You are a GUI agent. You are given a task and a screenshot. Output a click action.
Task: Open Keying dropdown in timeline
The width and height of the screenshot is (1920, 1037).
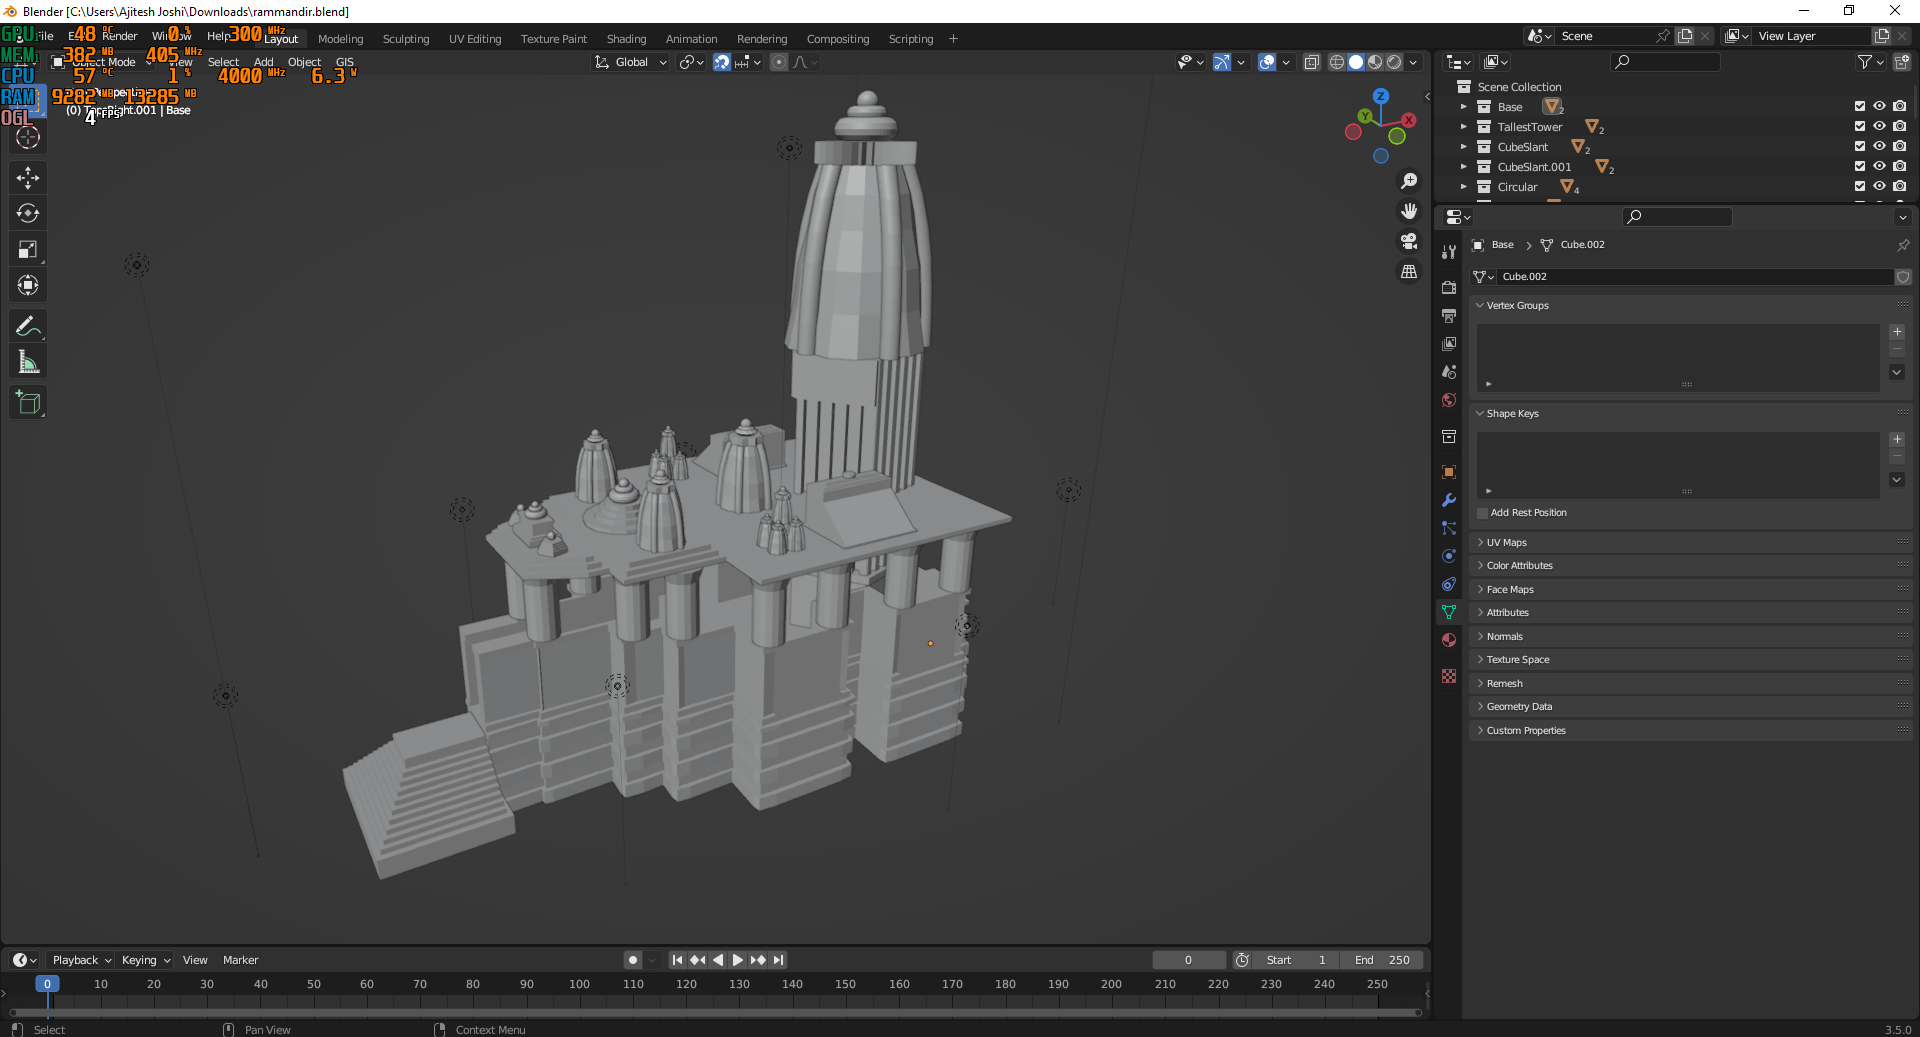(x=146, y=960)
